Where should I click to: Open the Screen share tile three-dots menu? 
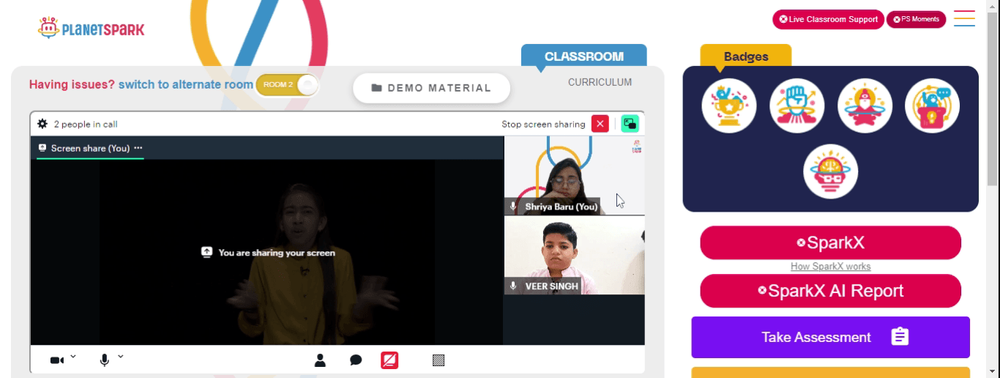pyautogui.click(x=138, y=148)
